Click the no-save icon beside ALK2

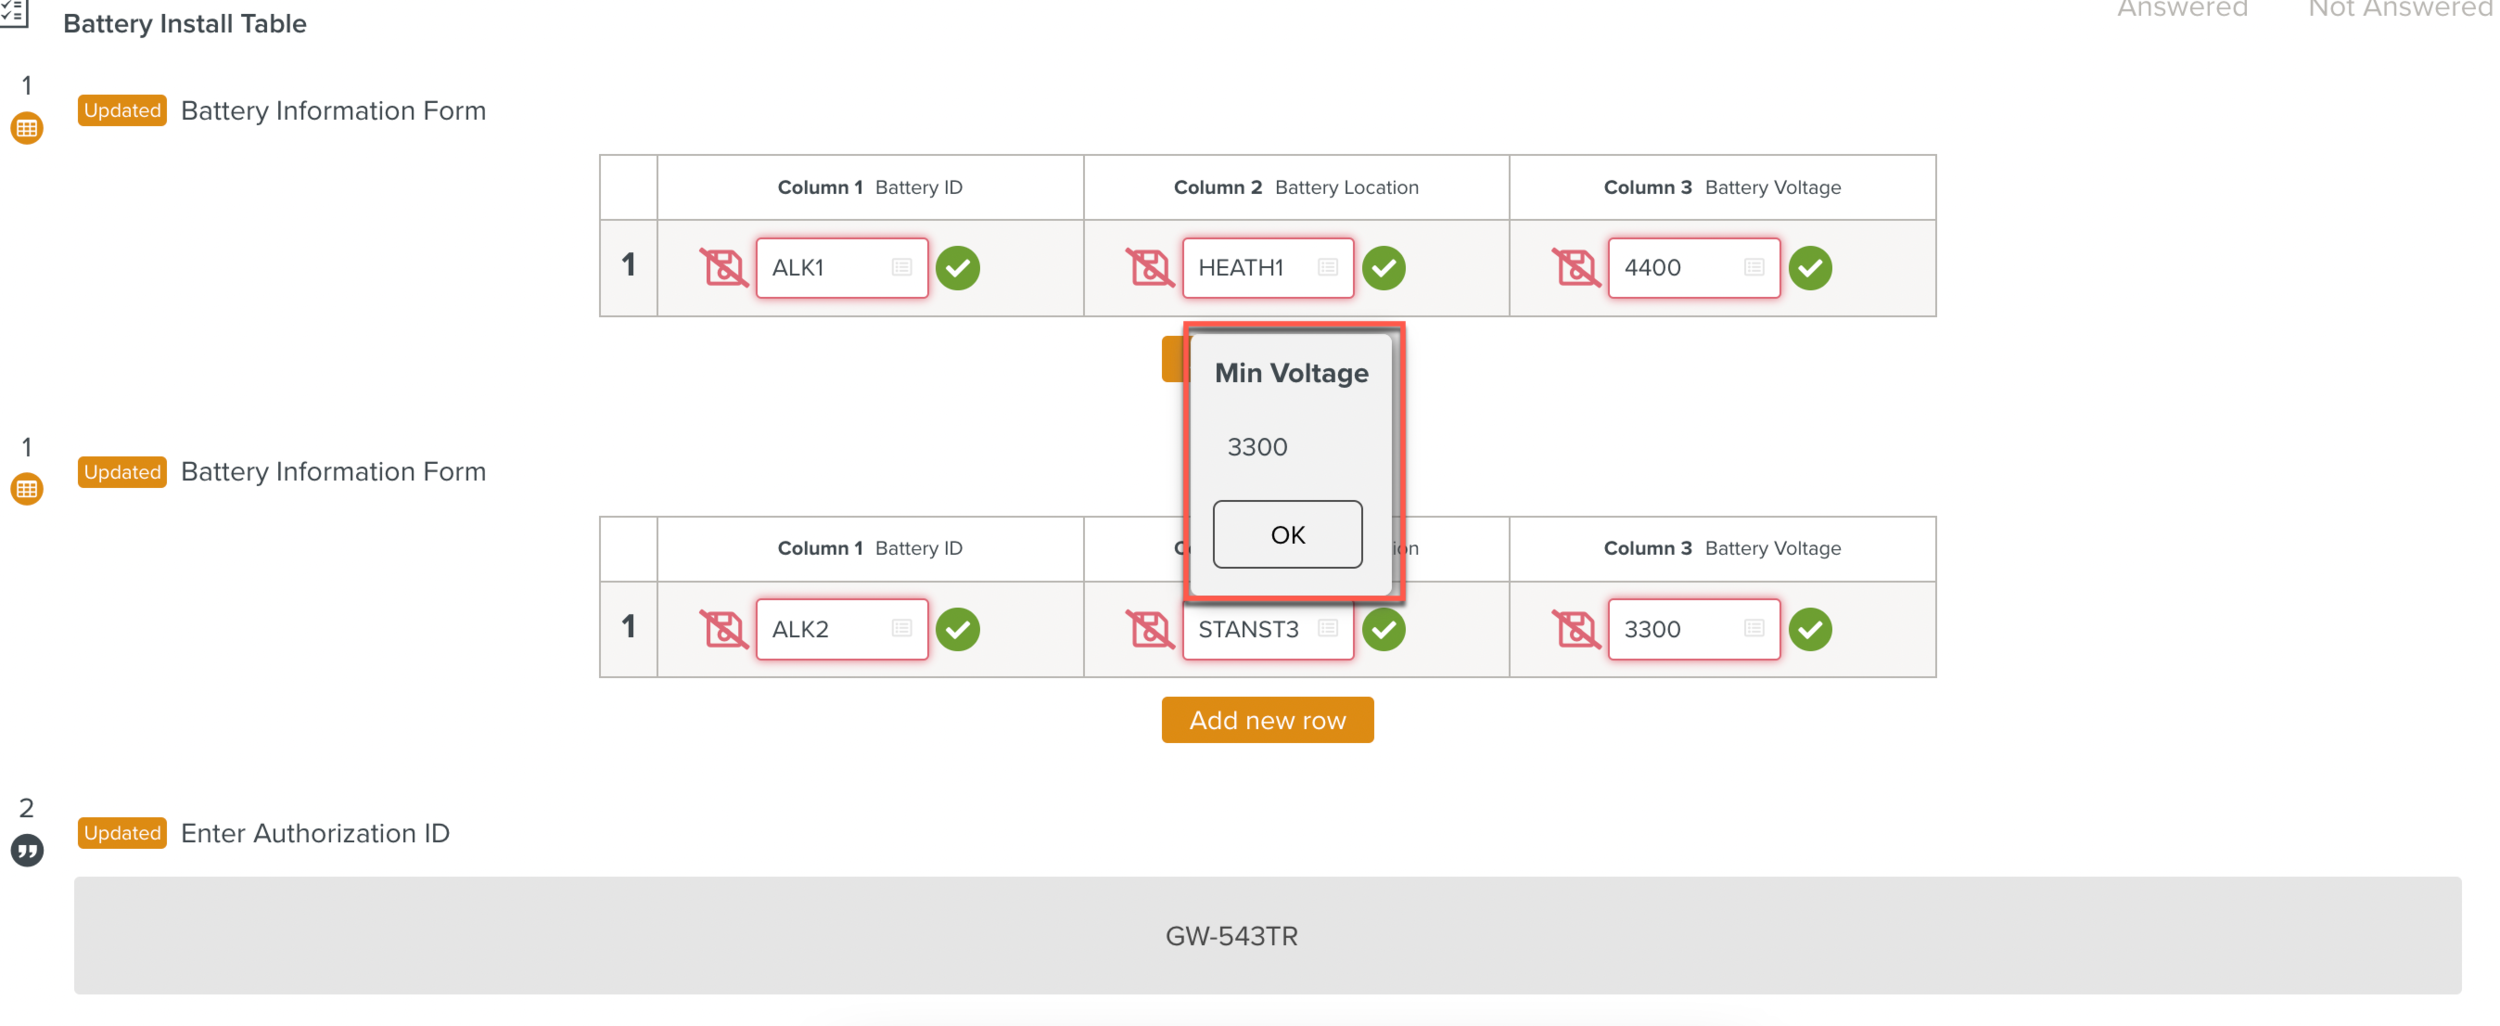(x=723, y=629)
